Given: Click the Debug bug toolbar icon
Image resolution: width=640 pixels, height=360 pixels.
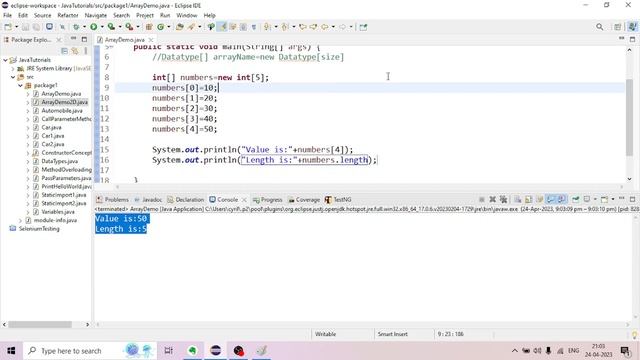Looking at the screenshot, I should pos(76,27).
